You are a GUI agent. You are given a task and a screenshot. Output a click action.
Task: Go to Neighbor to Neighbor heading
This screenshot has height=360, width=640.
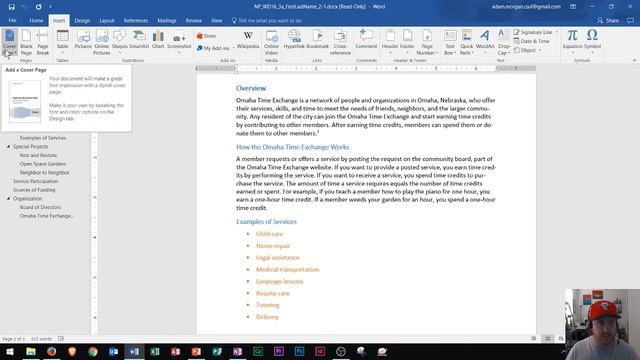coord(44,173)
